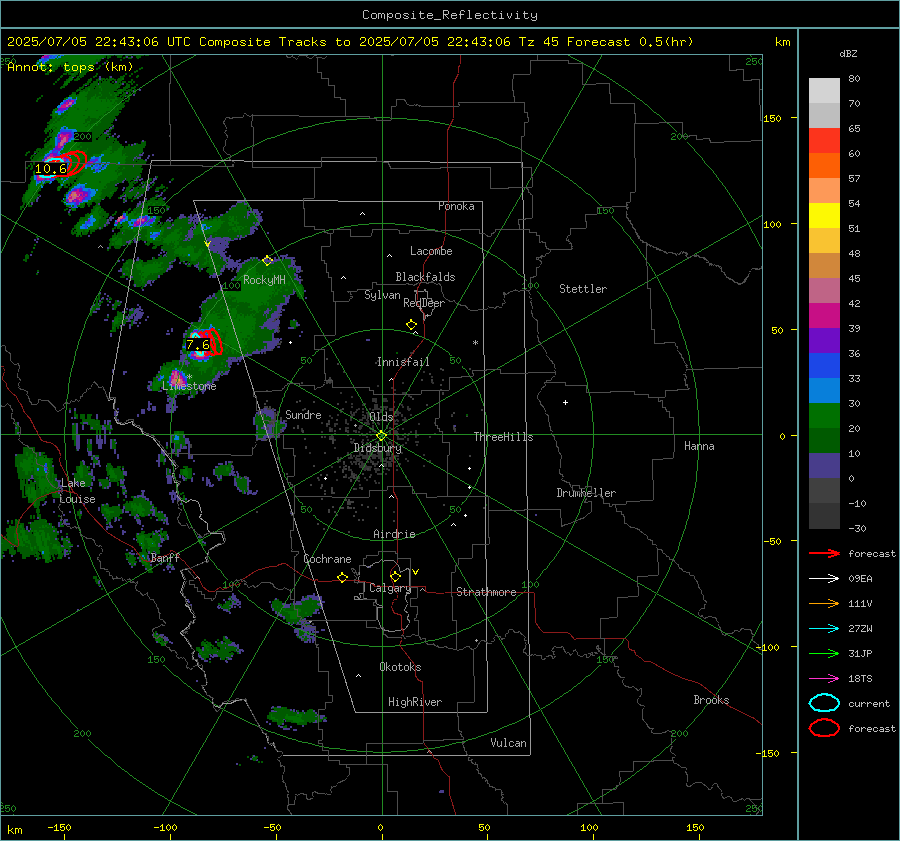Click the 7.6 km storm top label

click(x=198, y=345)
